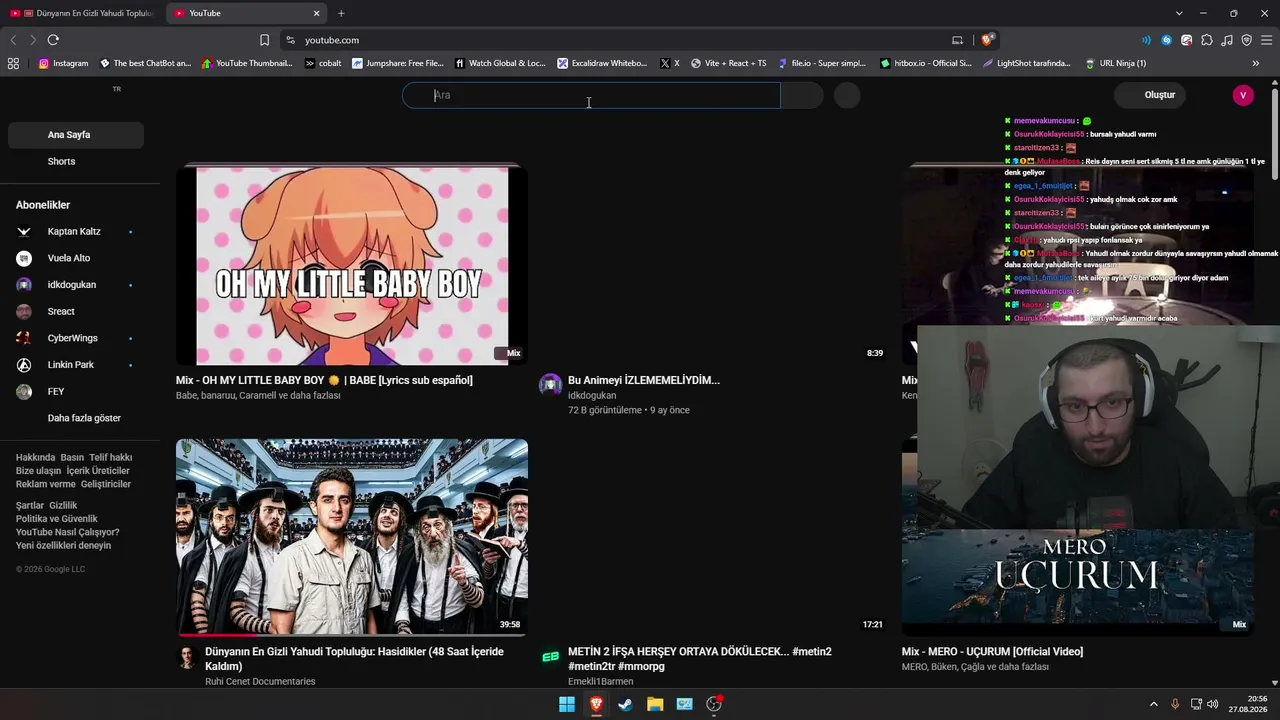Open the Brave hamburger main menu
The image size is (1280, 720).
pos(1266,40)
